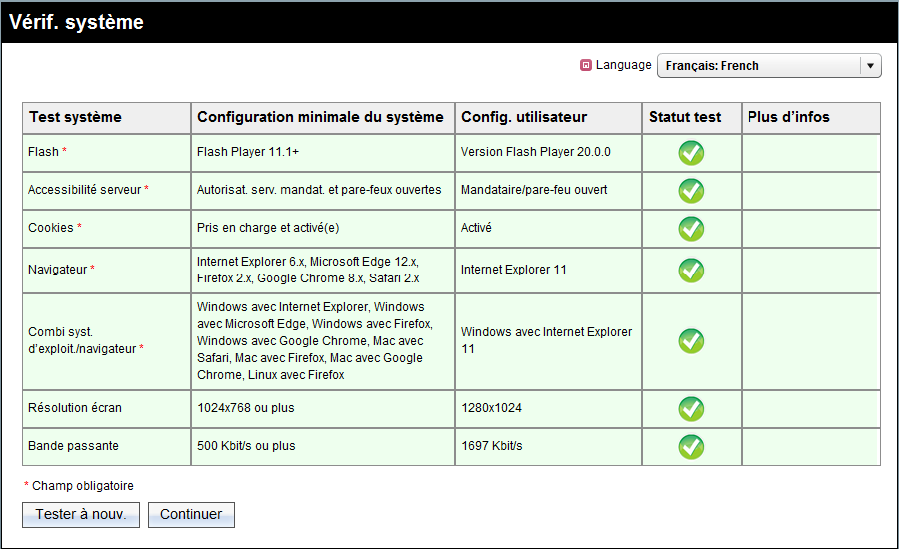Click Version Flash Player 20.0.0 cell
Viewport: 899px width, 549px height.
(548, 152)
